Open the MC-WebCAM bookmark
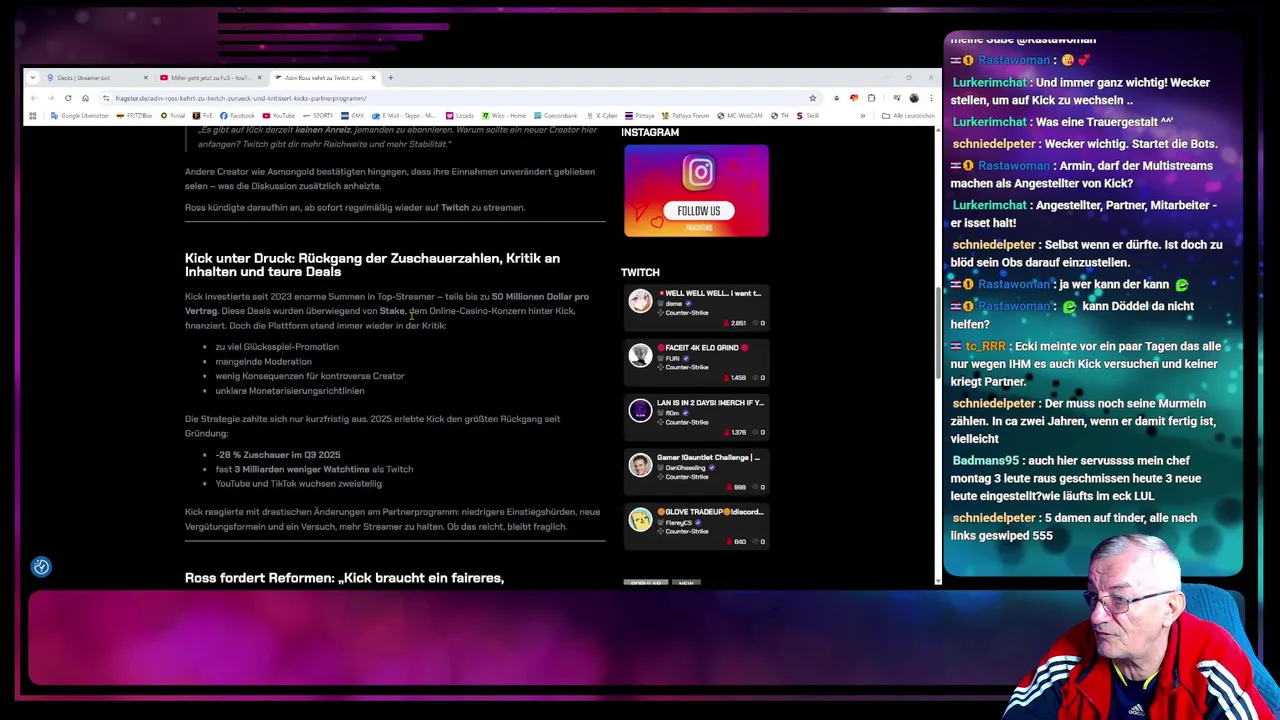This screenshot has height=720, width=1280. (740, 116)
